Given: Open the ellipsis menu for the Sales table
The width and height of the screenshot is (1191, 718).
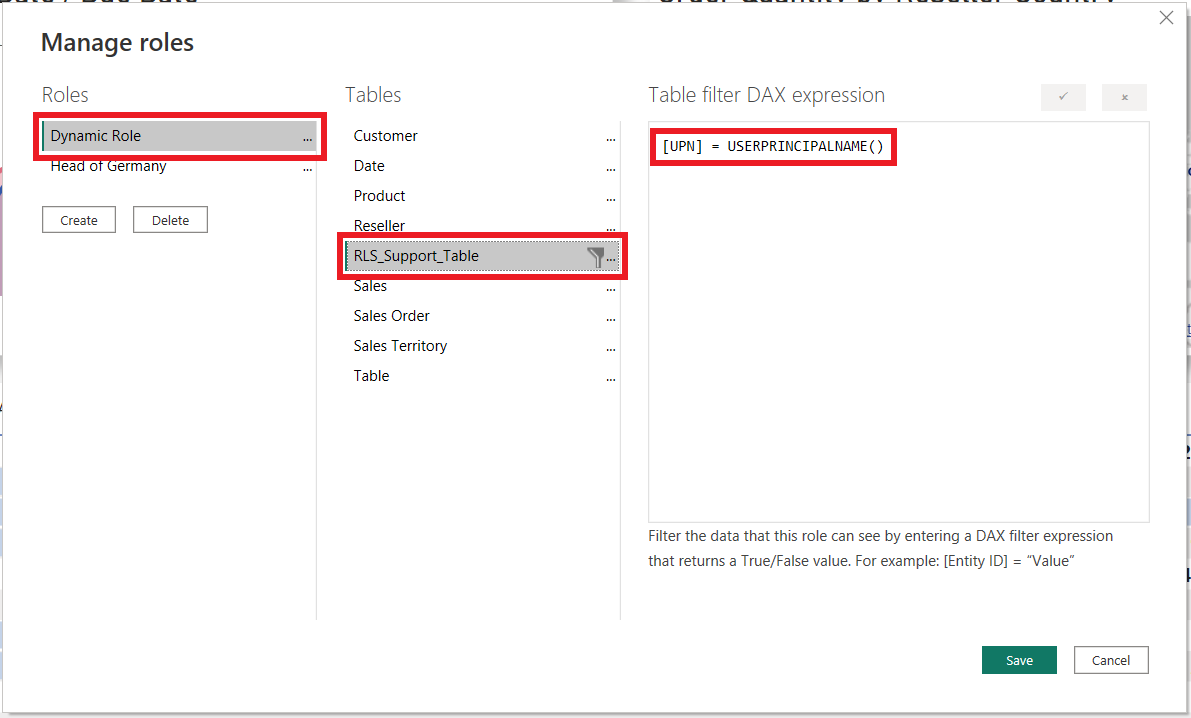Looking at the screenshot, I should click(611, 288).
